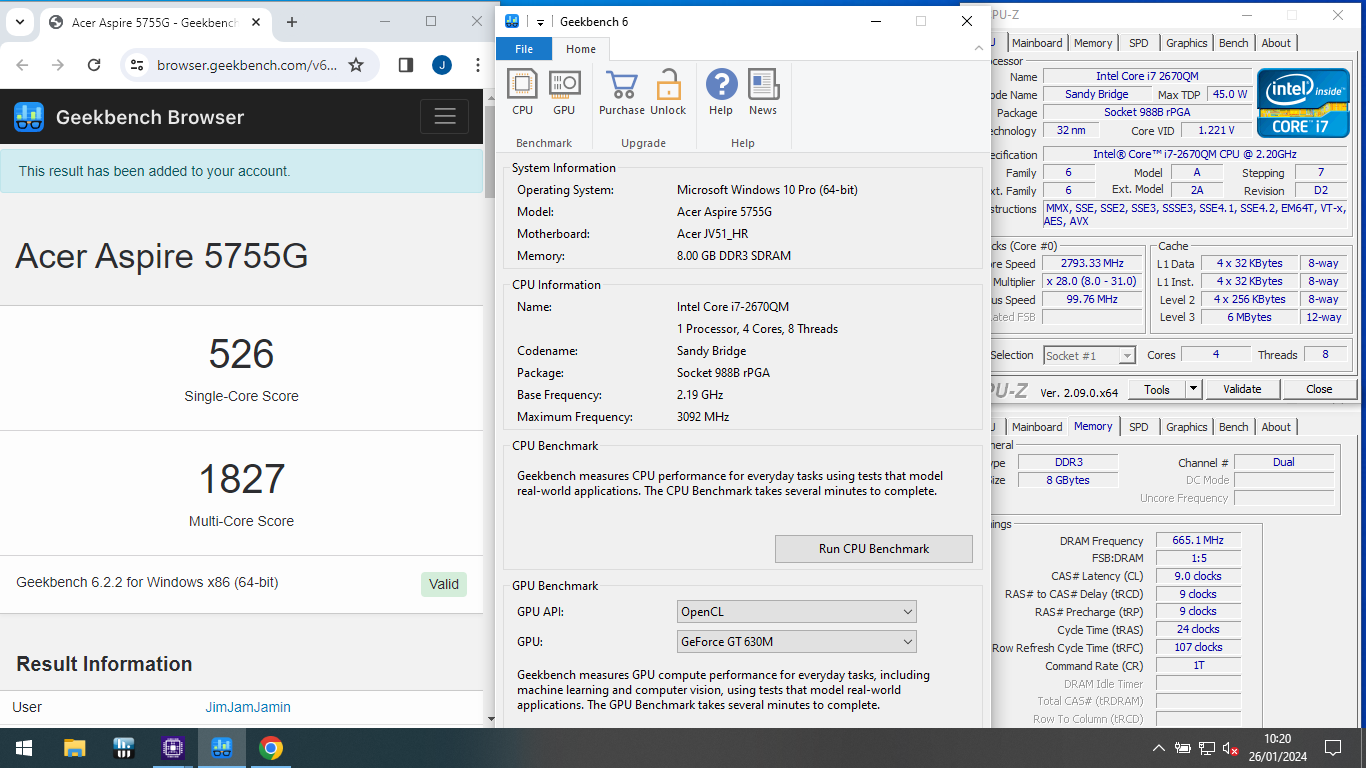Open the taskbar app next to File Explorer
The width and height of the screenshot is (1366, 768).
pos(123,748)
